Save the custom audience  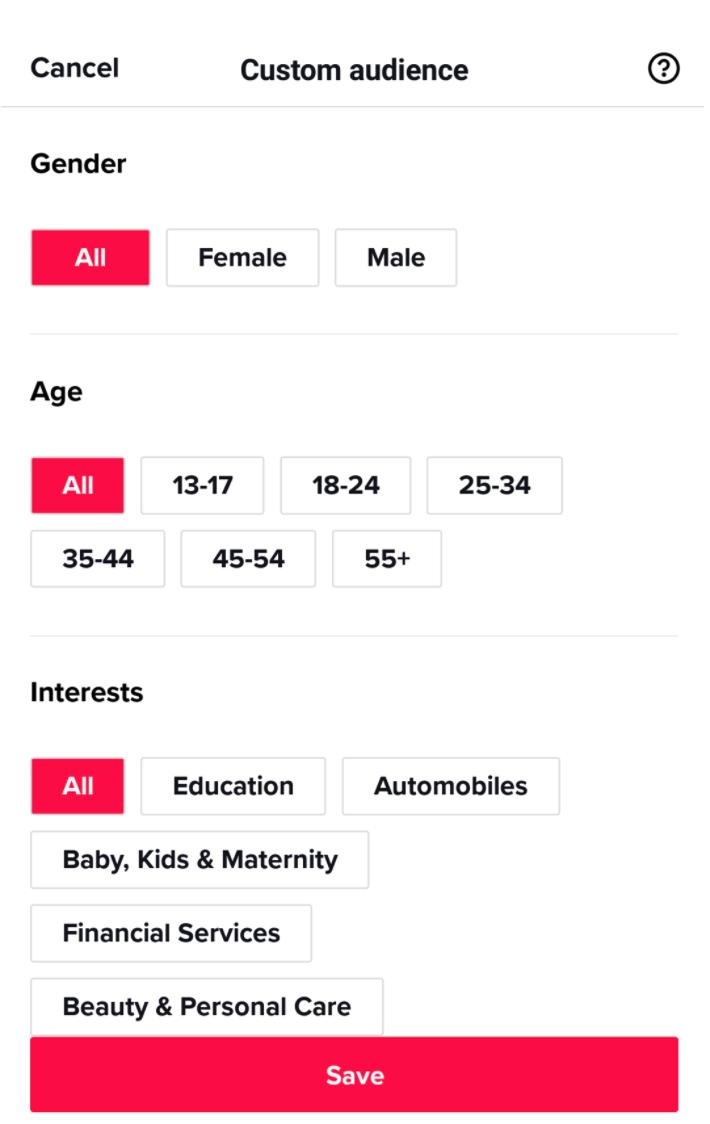(354, 1075)
